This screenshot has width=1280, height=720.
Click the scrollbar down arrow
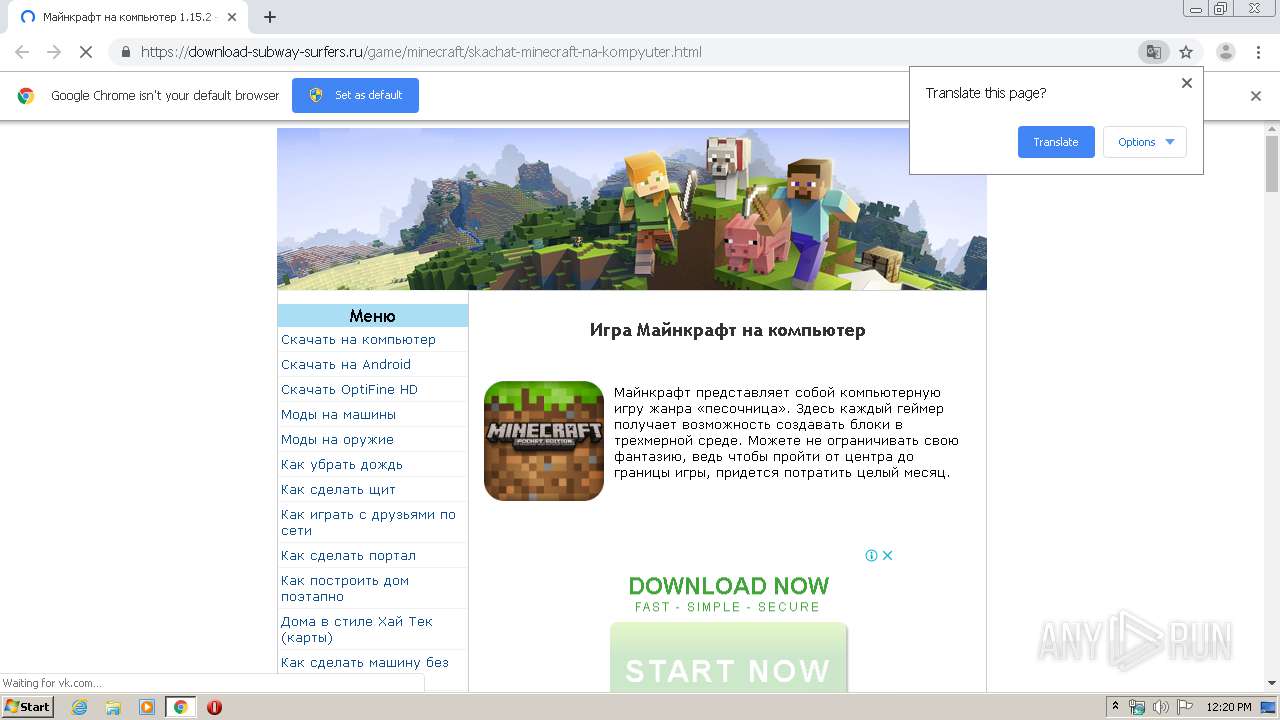point(1272,683)
